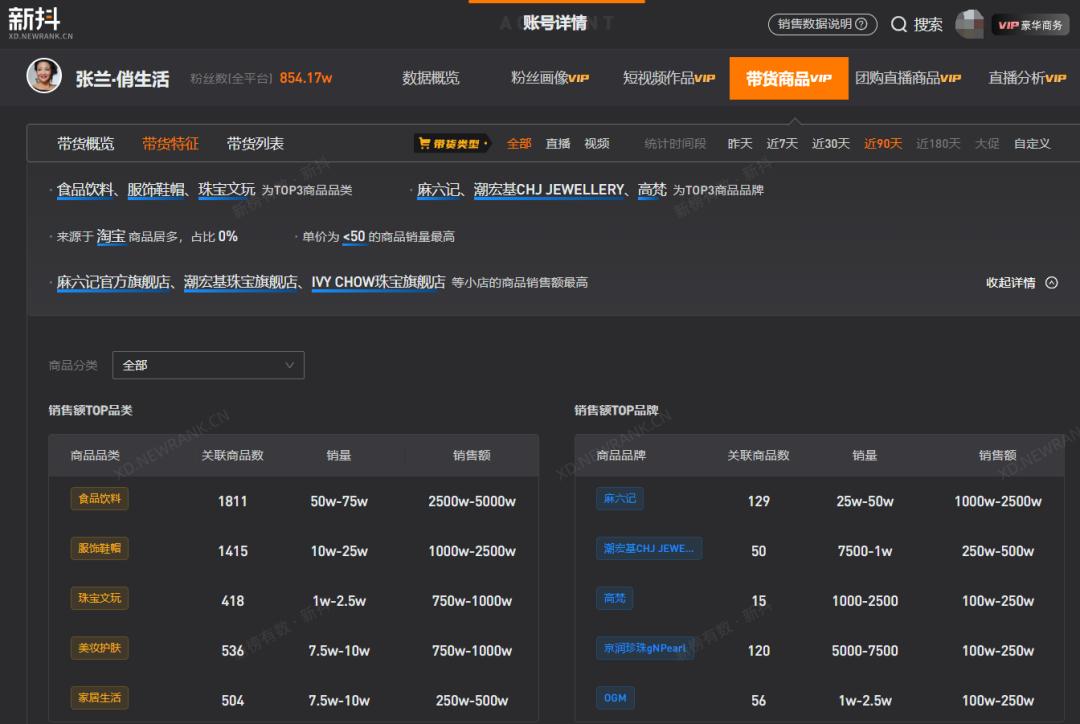The image size is (1080, 724).
Task: Open the 带货列表 sub-tab
Action: coord(255,143)
